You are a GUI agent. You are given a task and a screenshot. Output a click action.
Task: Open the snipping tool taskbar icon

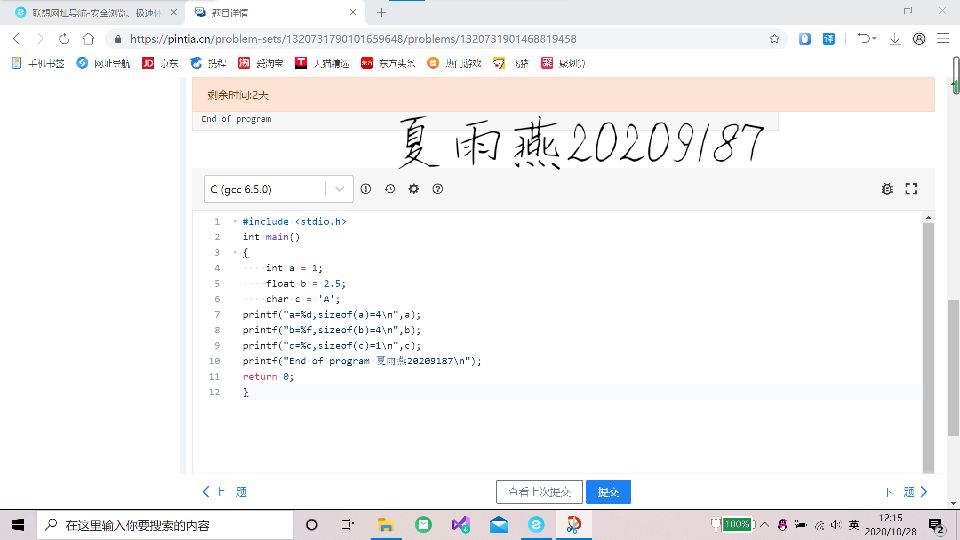[574, 525]
